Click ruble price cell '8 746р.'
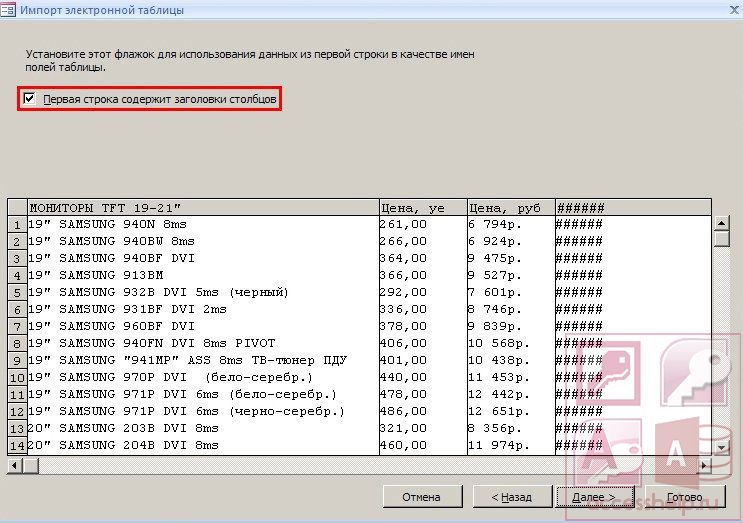The image size is (743, 523). (511, 310)
